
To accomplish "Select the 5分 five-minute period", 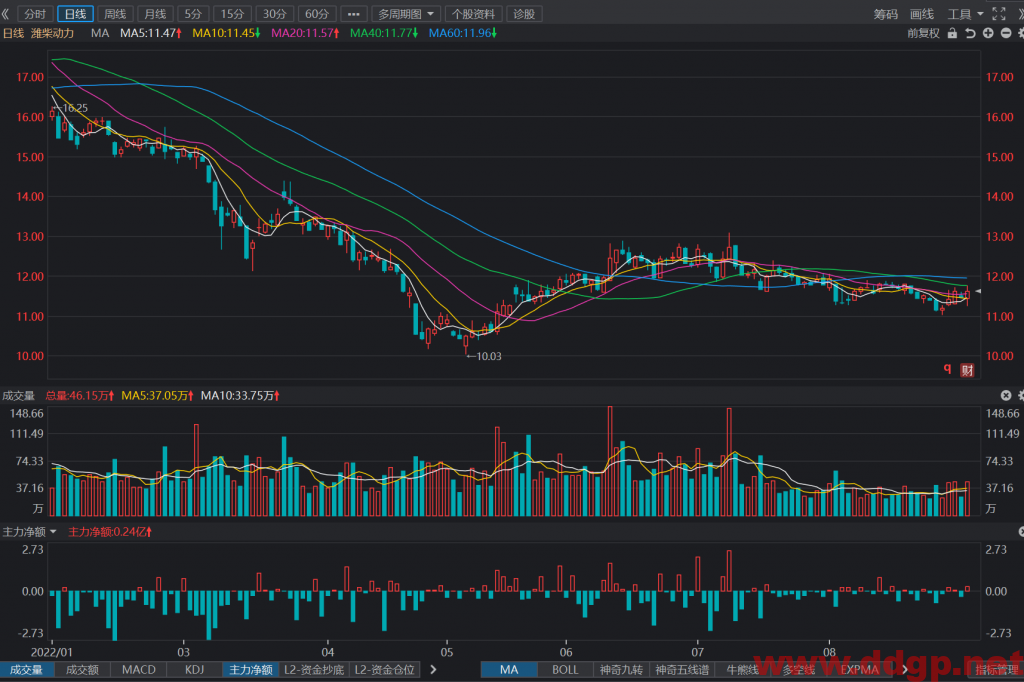I will [193, 14].
